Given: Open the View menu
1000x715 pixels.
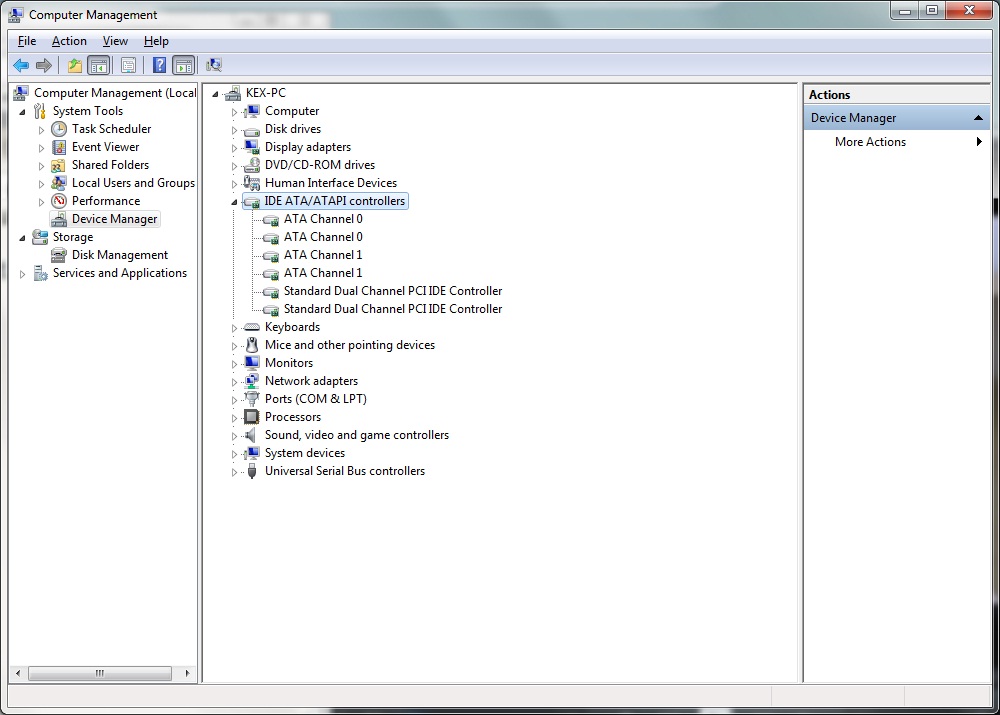Looking at the screenshot, I should pos(115,41).
